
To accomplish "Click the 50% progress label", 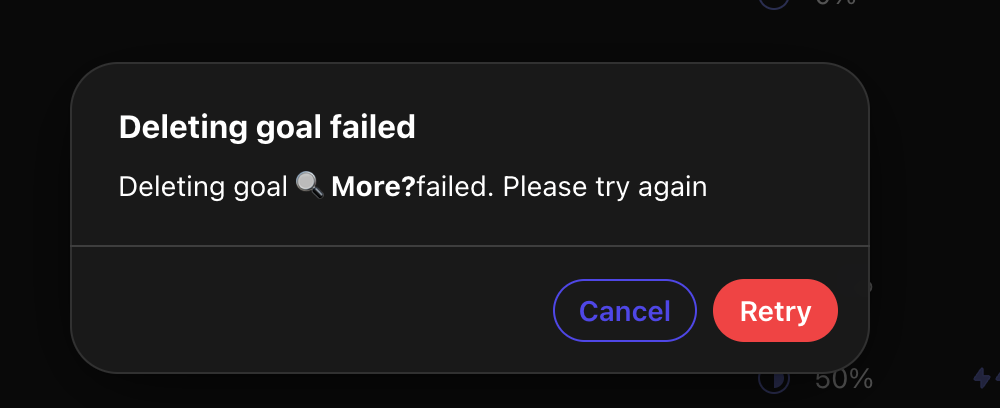I will [x=844, y=380].
